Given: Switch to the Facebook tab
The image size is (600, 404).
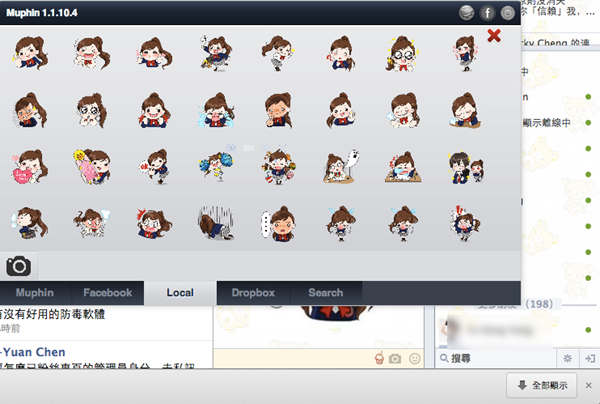Looking at the screenshot, I should tap(108, 293).
